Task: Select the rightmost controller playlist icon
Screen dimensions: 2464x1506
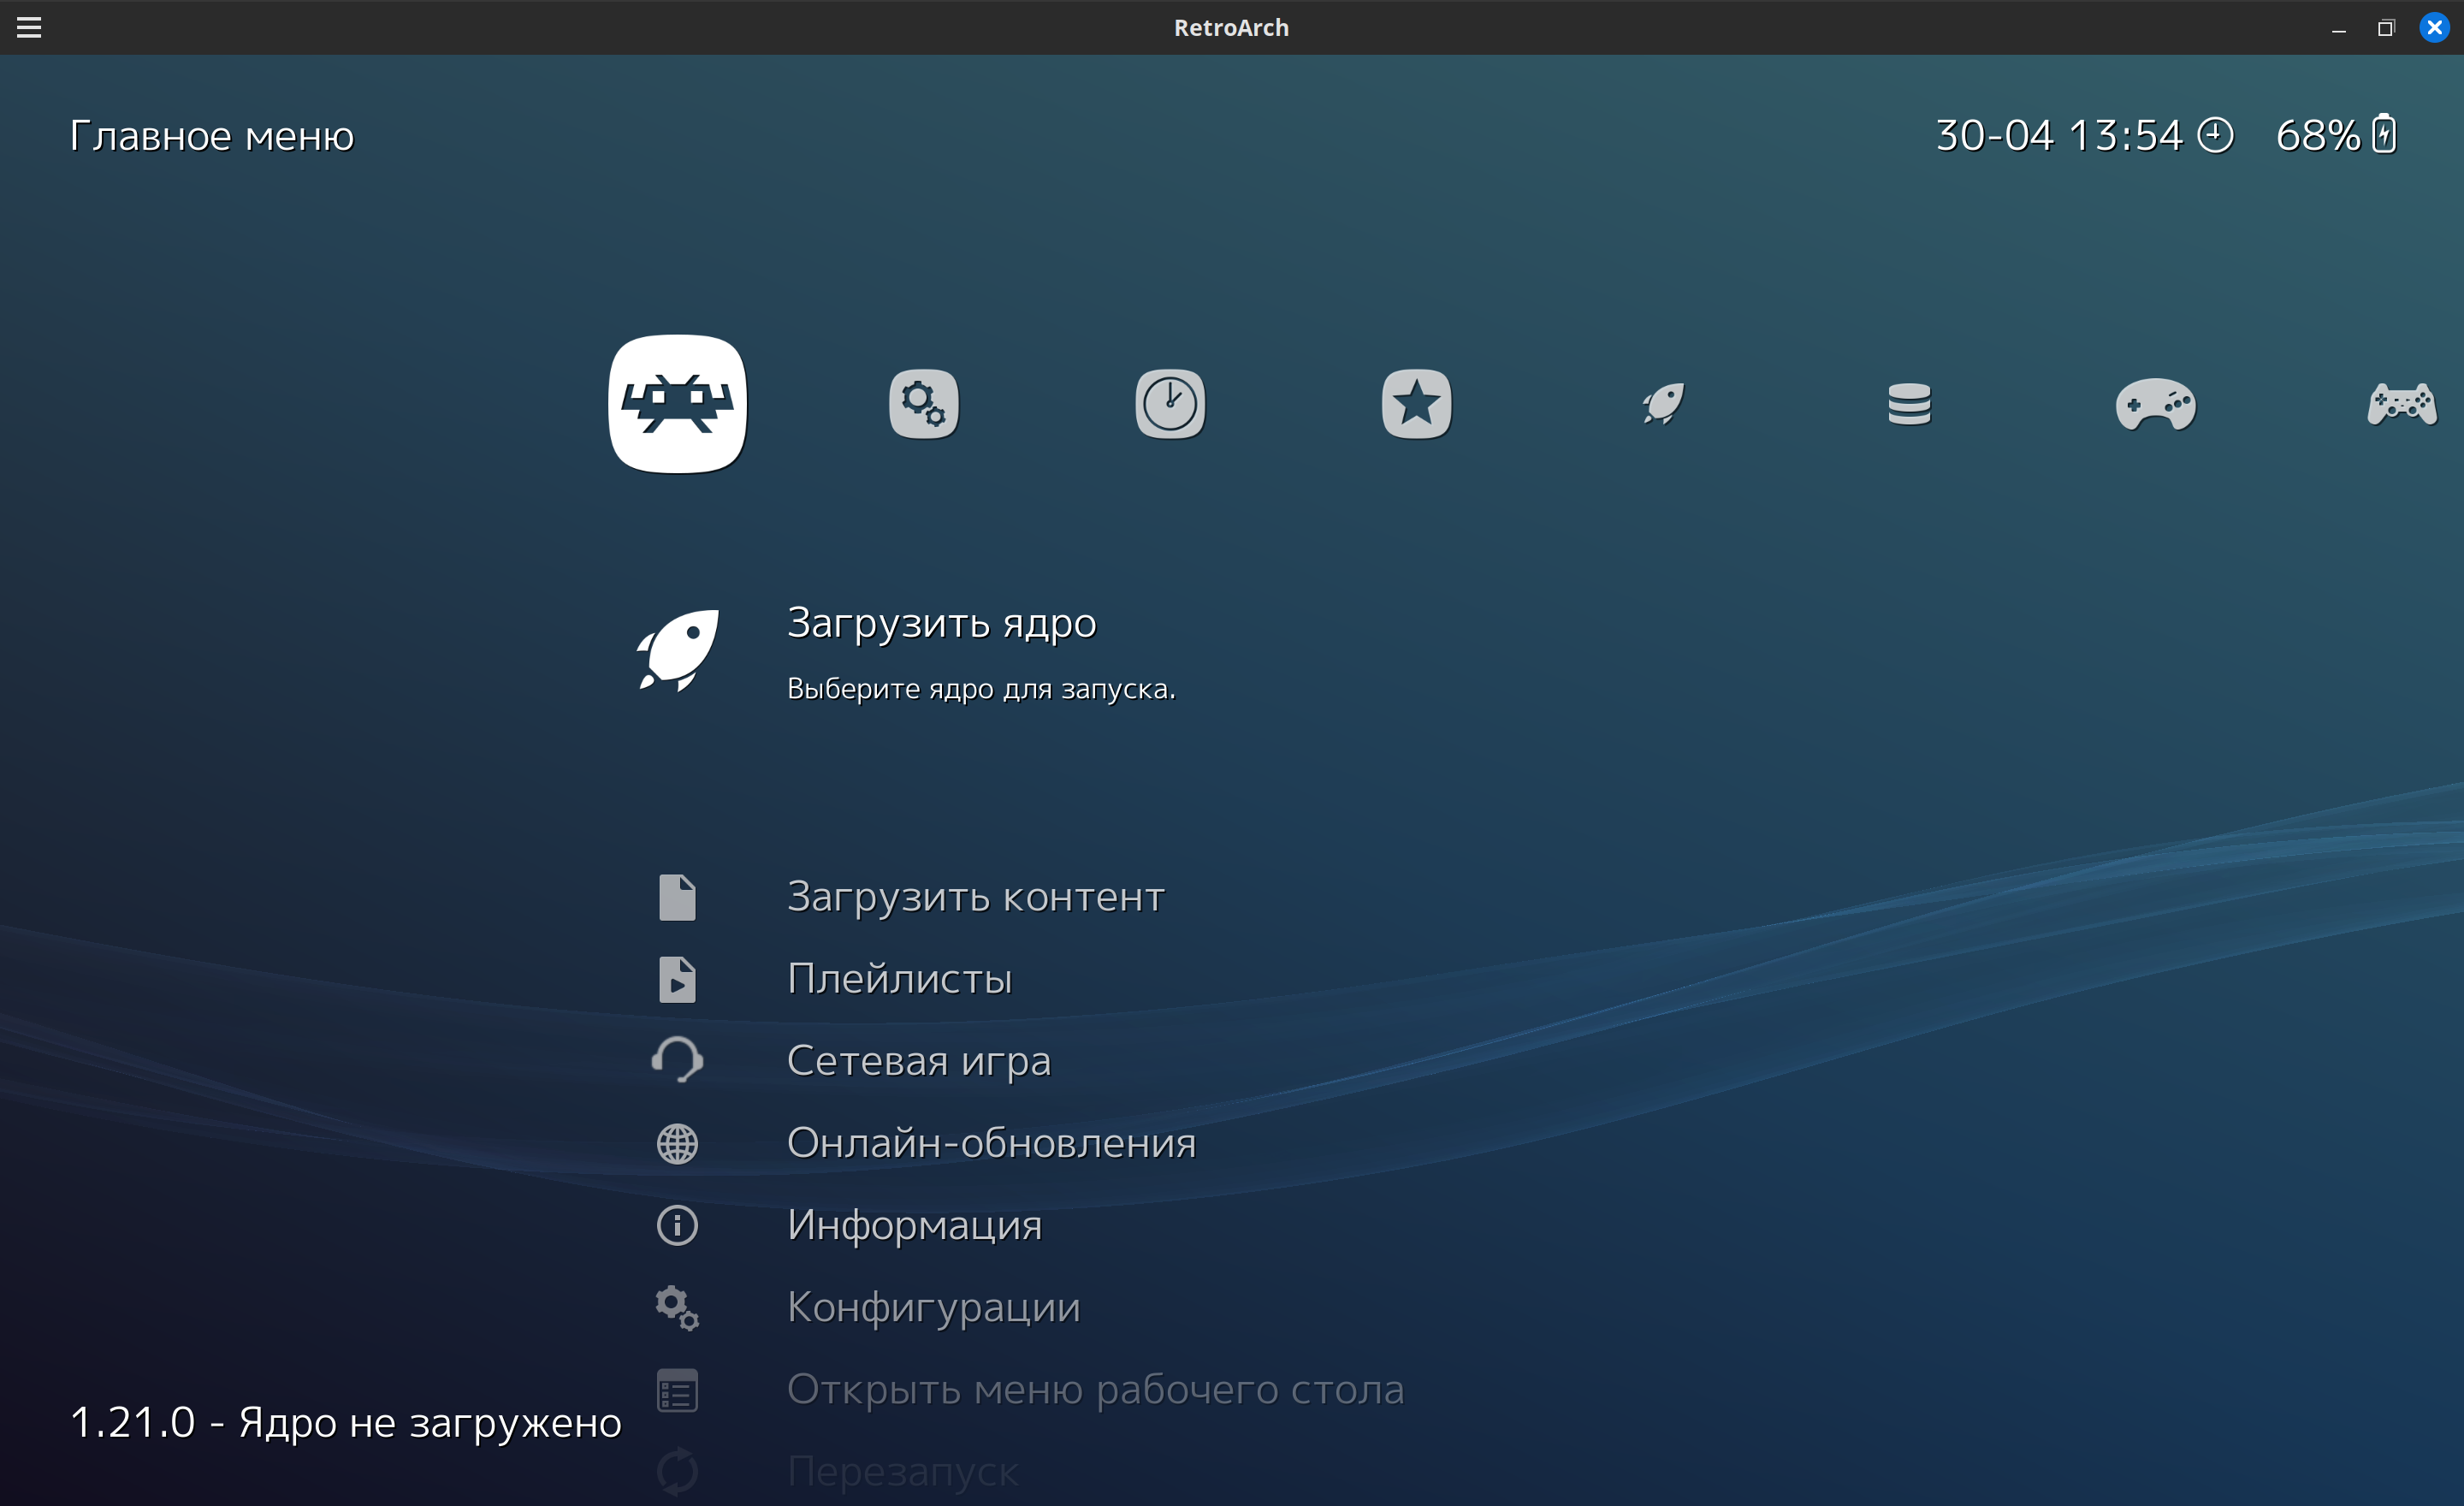Action: [x=2401, y=404]
